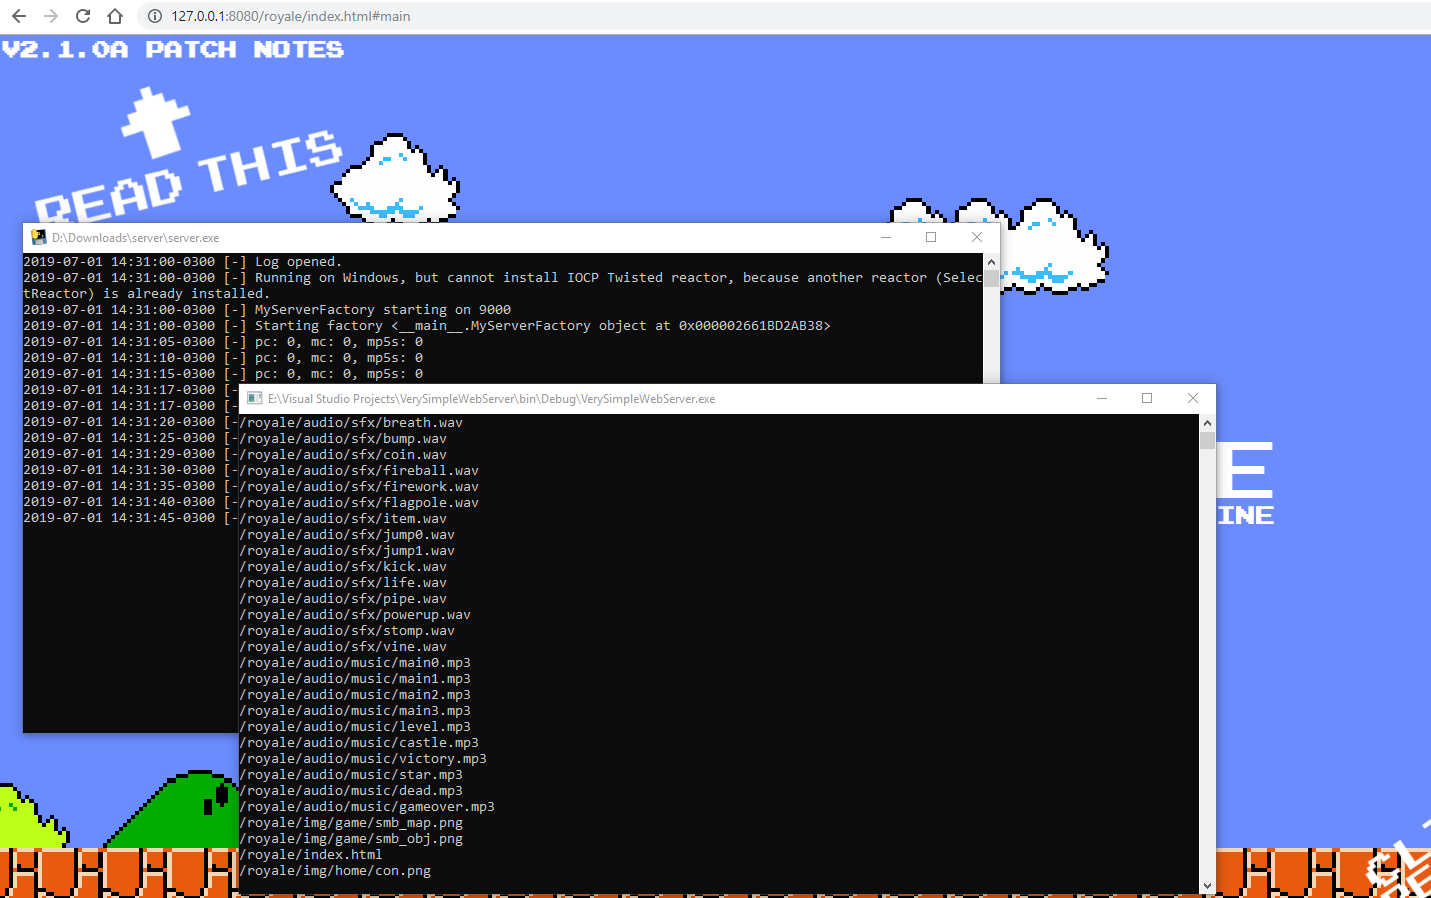
Task: Click '/royale/audio/music/main2.mp3' line
Action: pos(355,695)
